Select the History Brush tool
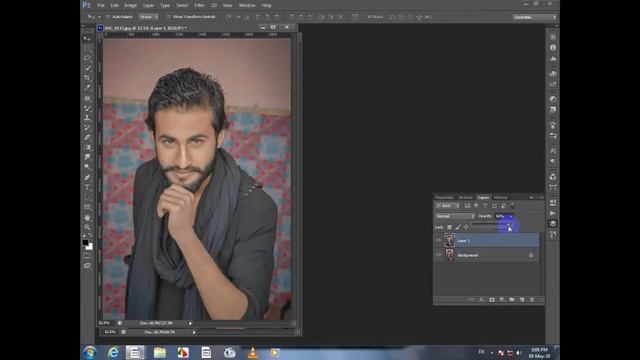Image resolution: width=640 pixels, height=360 pixels. click(87, 128)
